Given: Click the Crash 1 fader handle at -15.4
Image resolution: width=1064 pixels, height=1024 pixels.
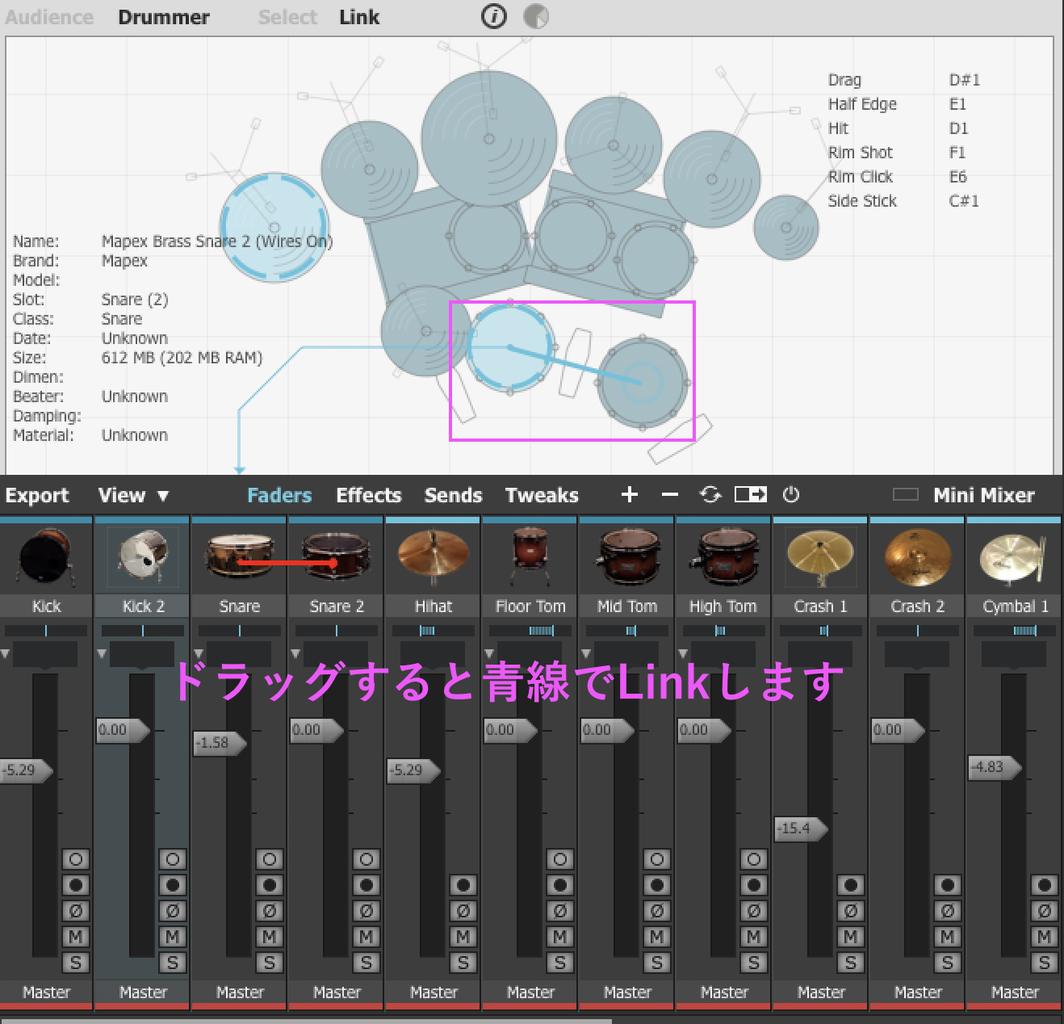Looking at the screenshot, I should click(801, 829).
